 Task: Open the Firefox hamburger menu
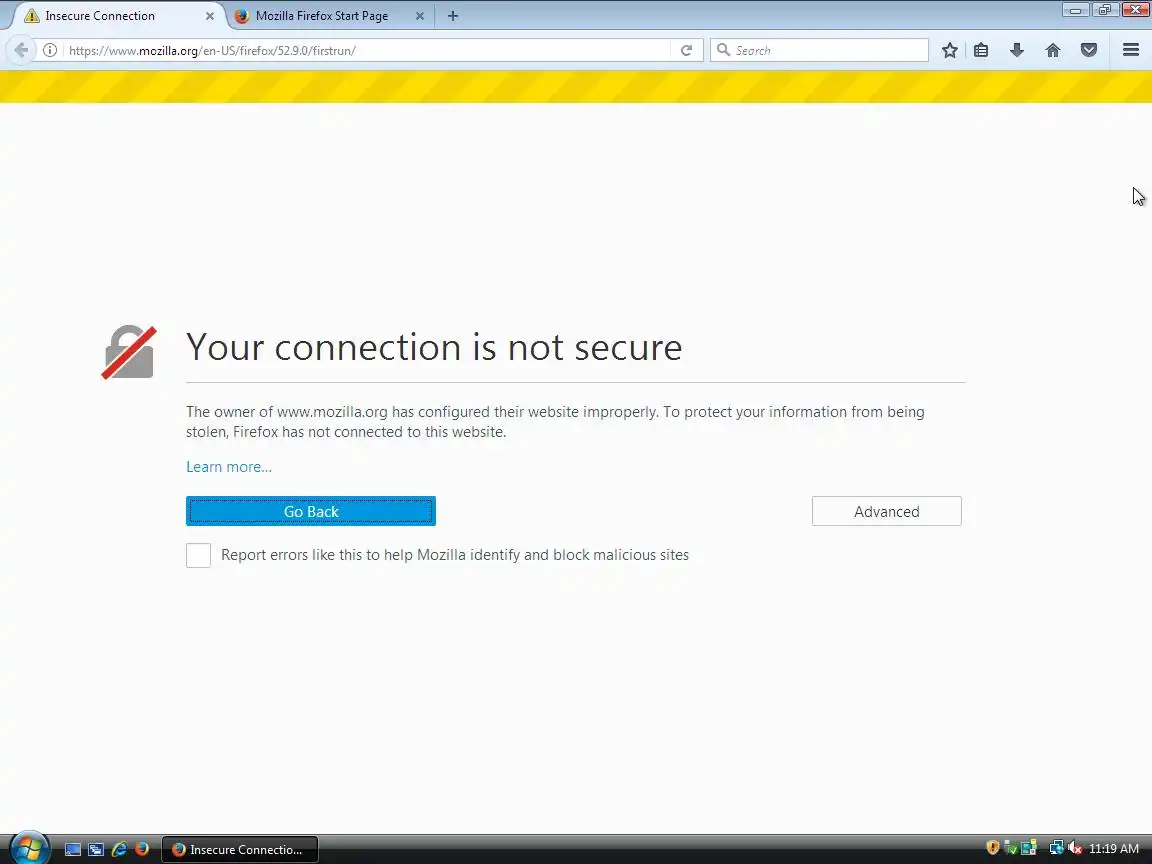tap(1131, 50)
